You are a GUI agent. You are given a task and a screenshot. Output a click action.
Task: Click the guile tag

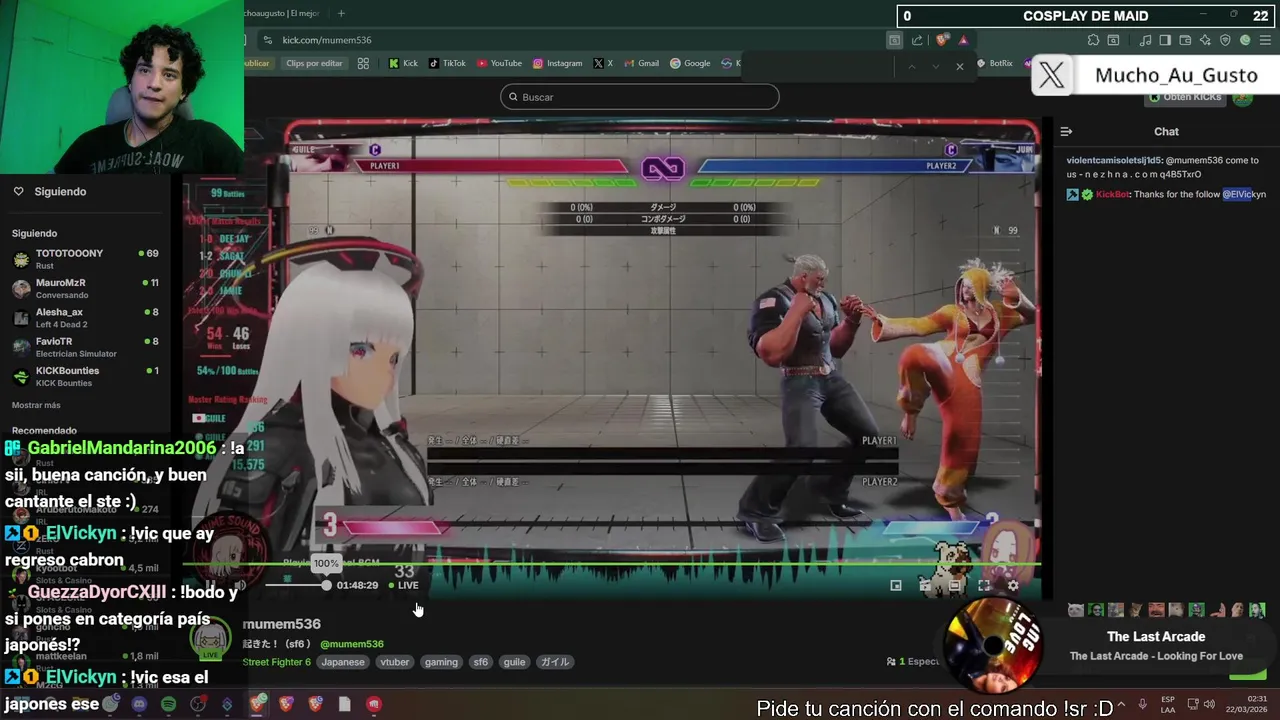coord(514,662)
